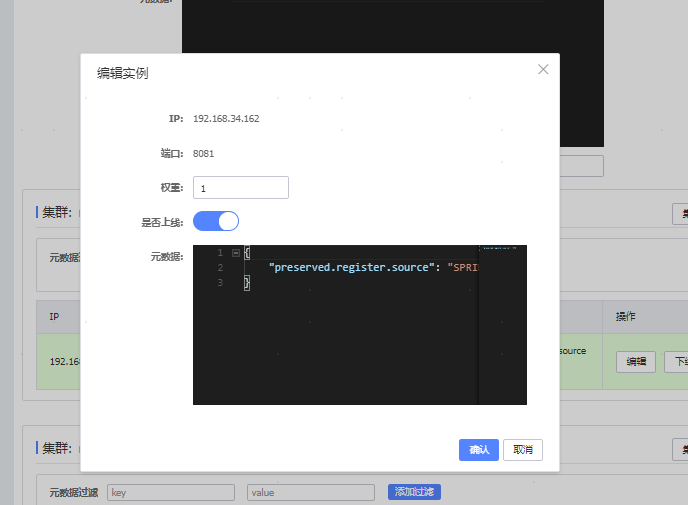Click line number 1 in the metadata editor
This screenshot has width=688, height=505.
click(x=220, y=253)
